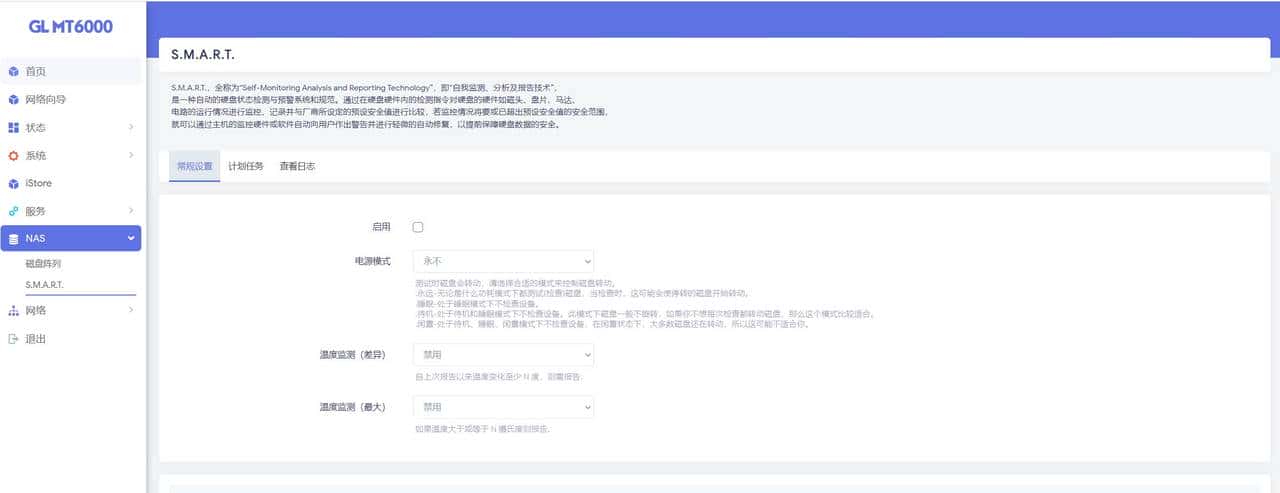Click the 状态 dashboard grid icon
This screenshot has height=493, width=1280.
pyautogui.click(x=13, y=128)
